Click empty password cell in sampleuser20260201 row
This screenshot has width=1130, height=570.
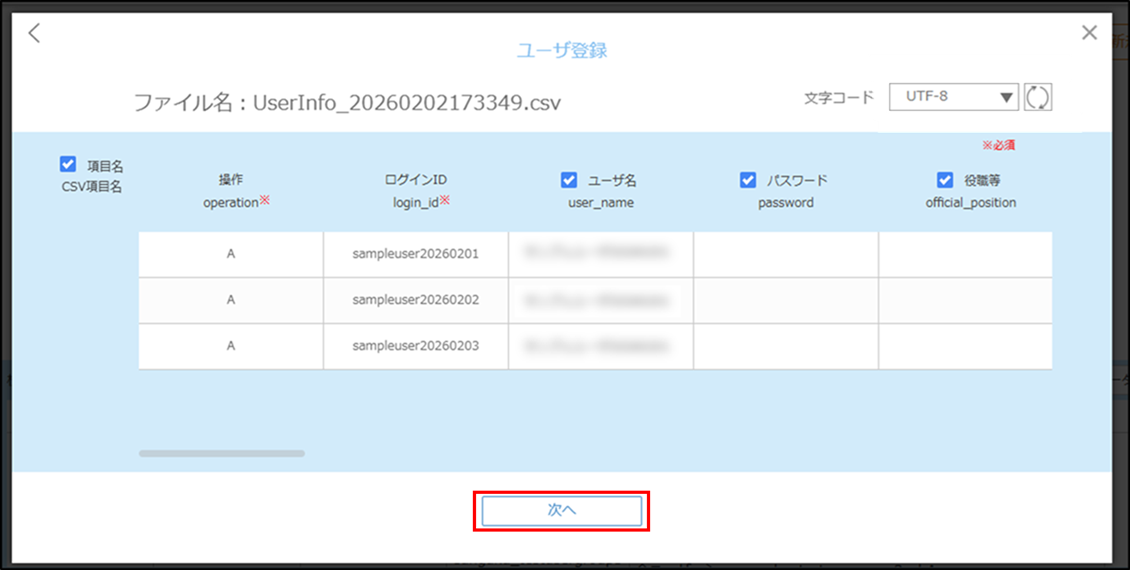pos(786,254)
